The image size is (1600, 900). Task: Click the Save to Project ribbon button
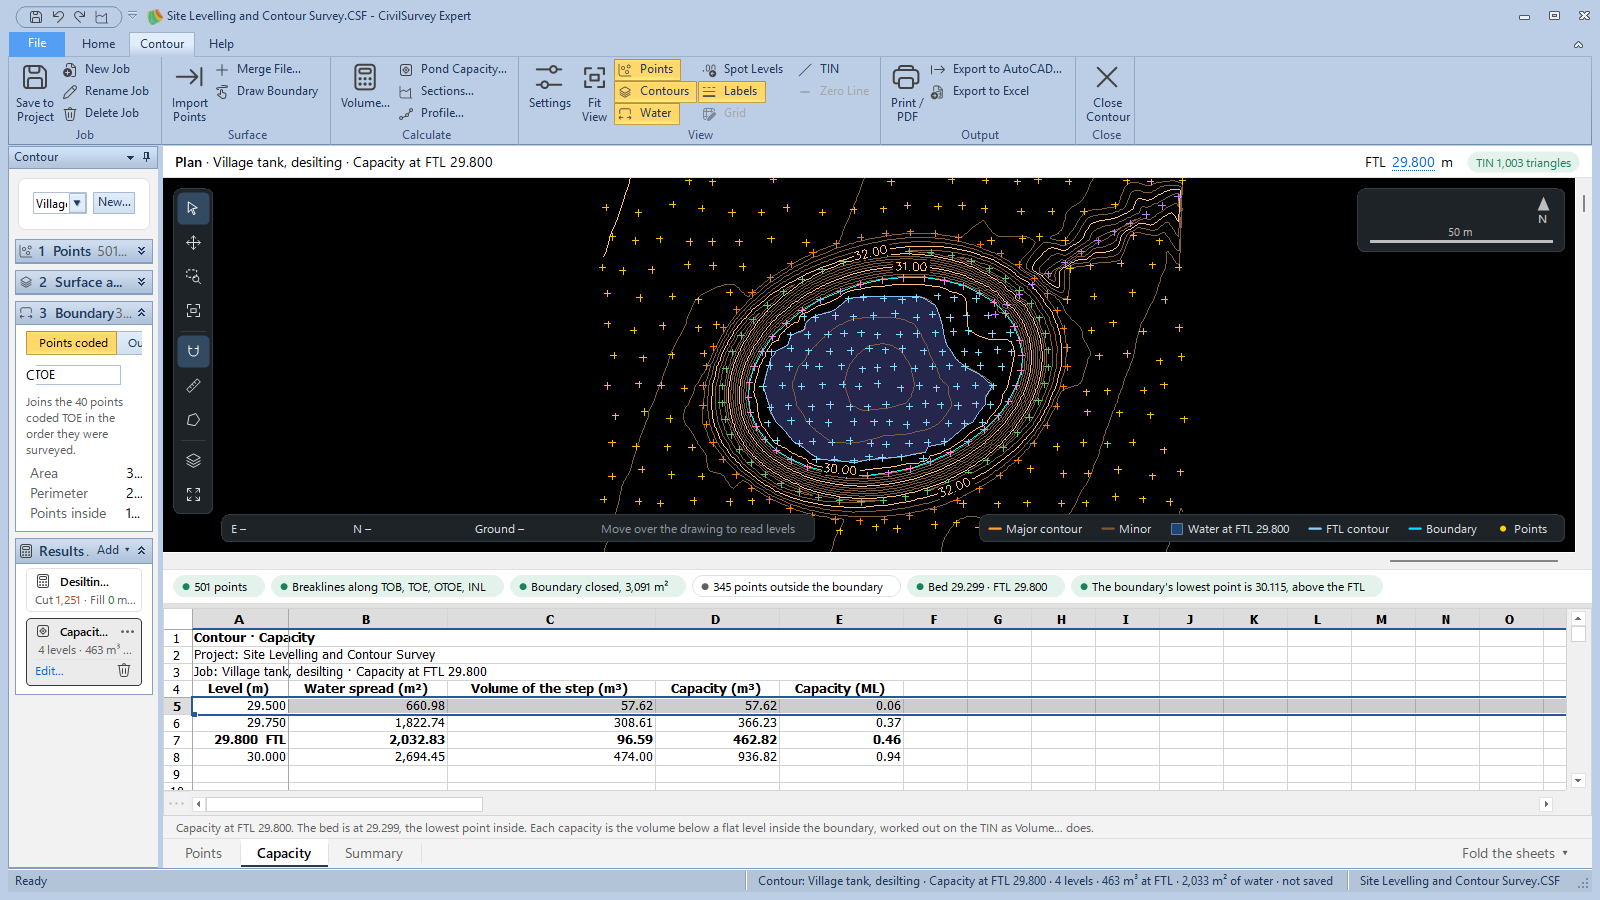click(x=35, y=93)
